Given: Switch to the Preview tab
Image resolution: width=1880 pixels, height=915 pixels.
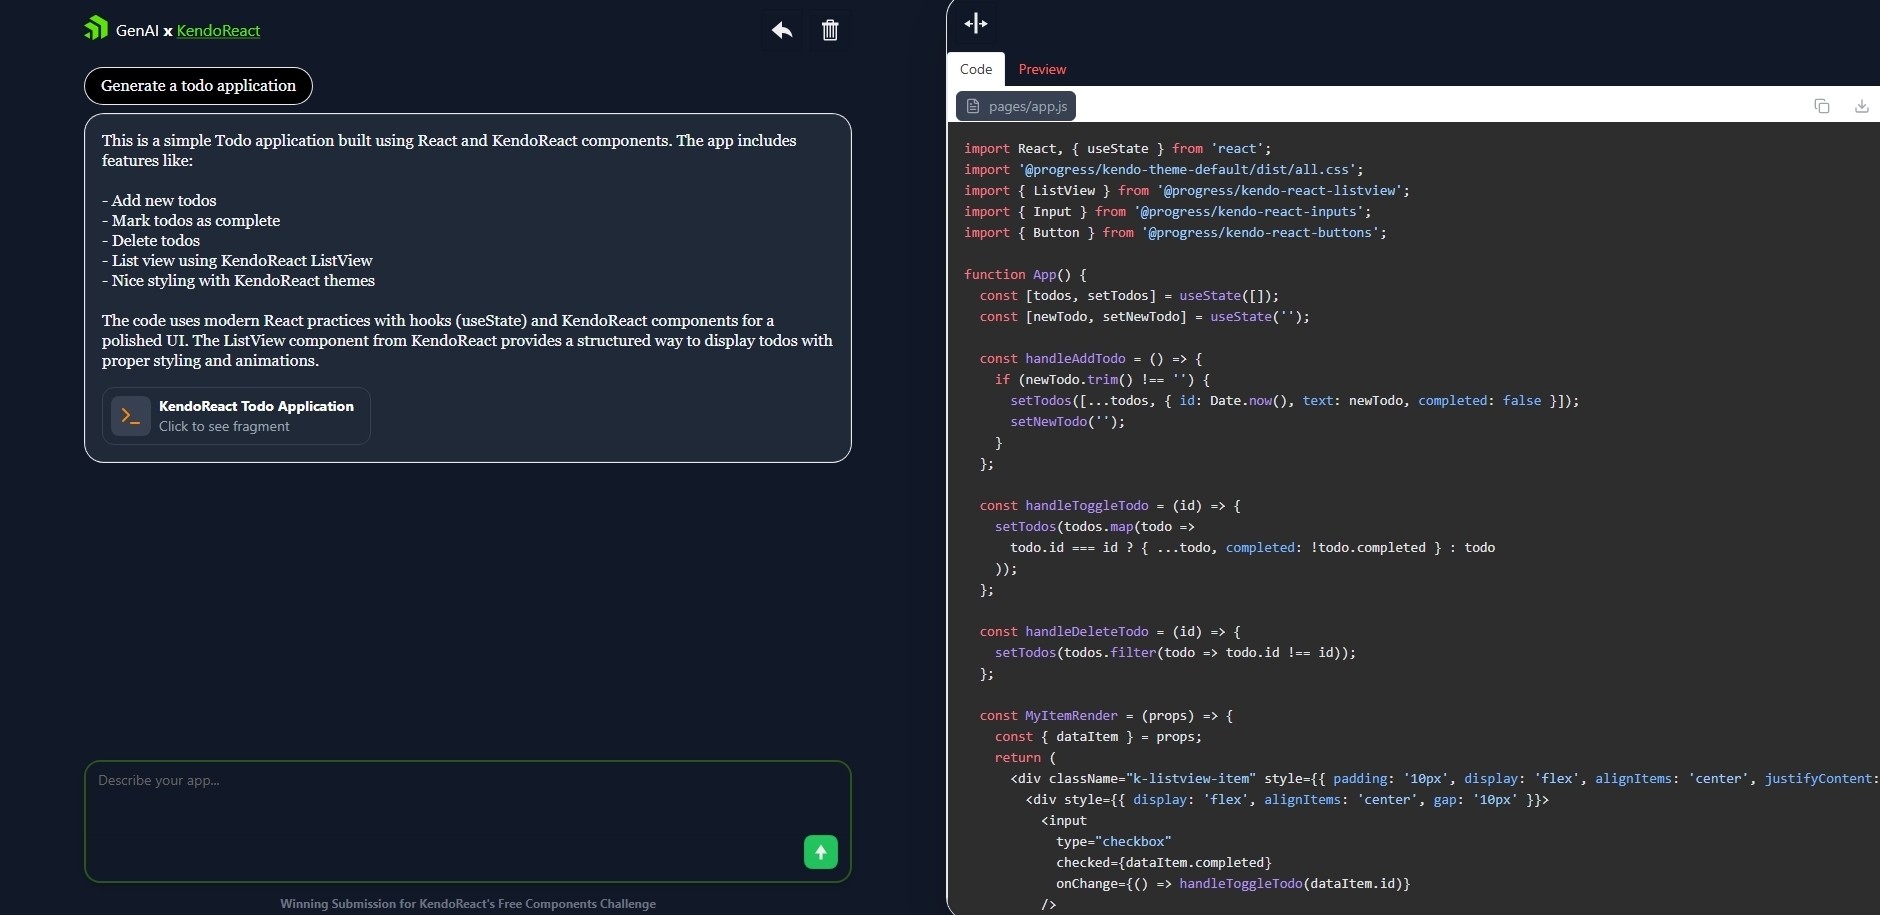Looking at the screenshot, I should (1042, 69).
